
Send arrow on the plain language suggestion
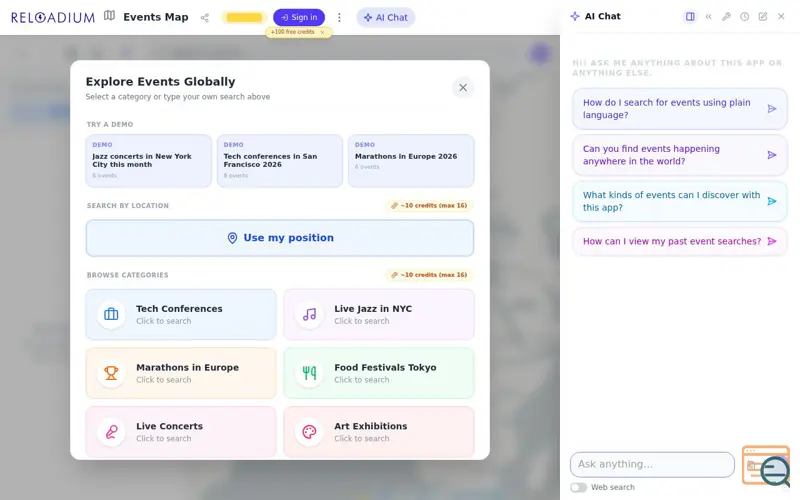tap(772, 109)
